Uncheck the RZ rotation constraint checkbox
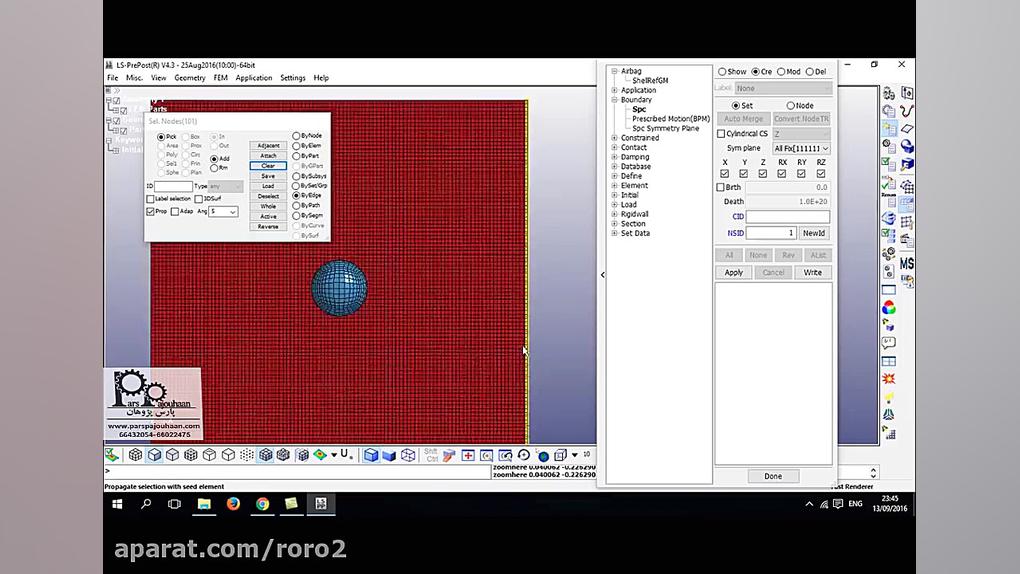 click(821, 174)
